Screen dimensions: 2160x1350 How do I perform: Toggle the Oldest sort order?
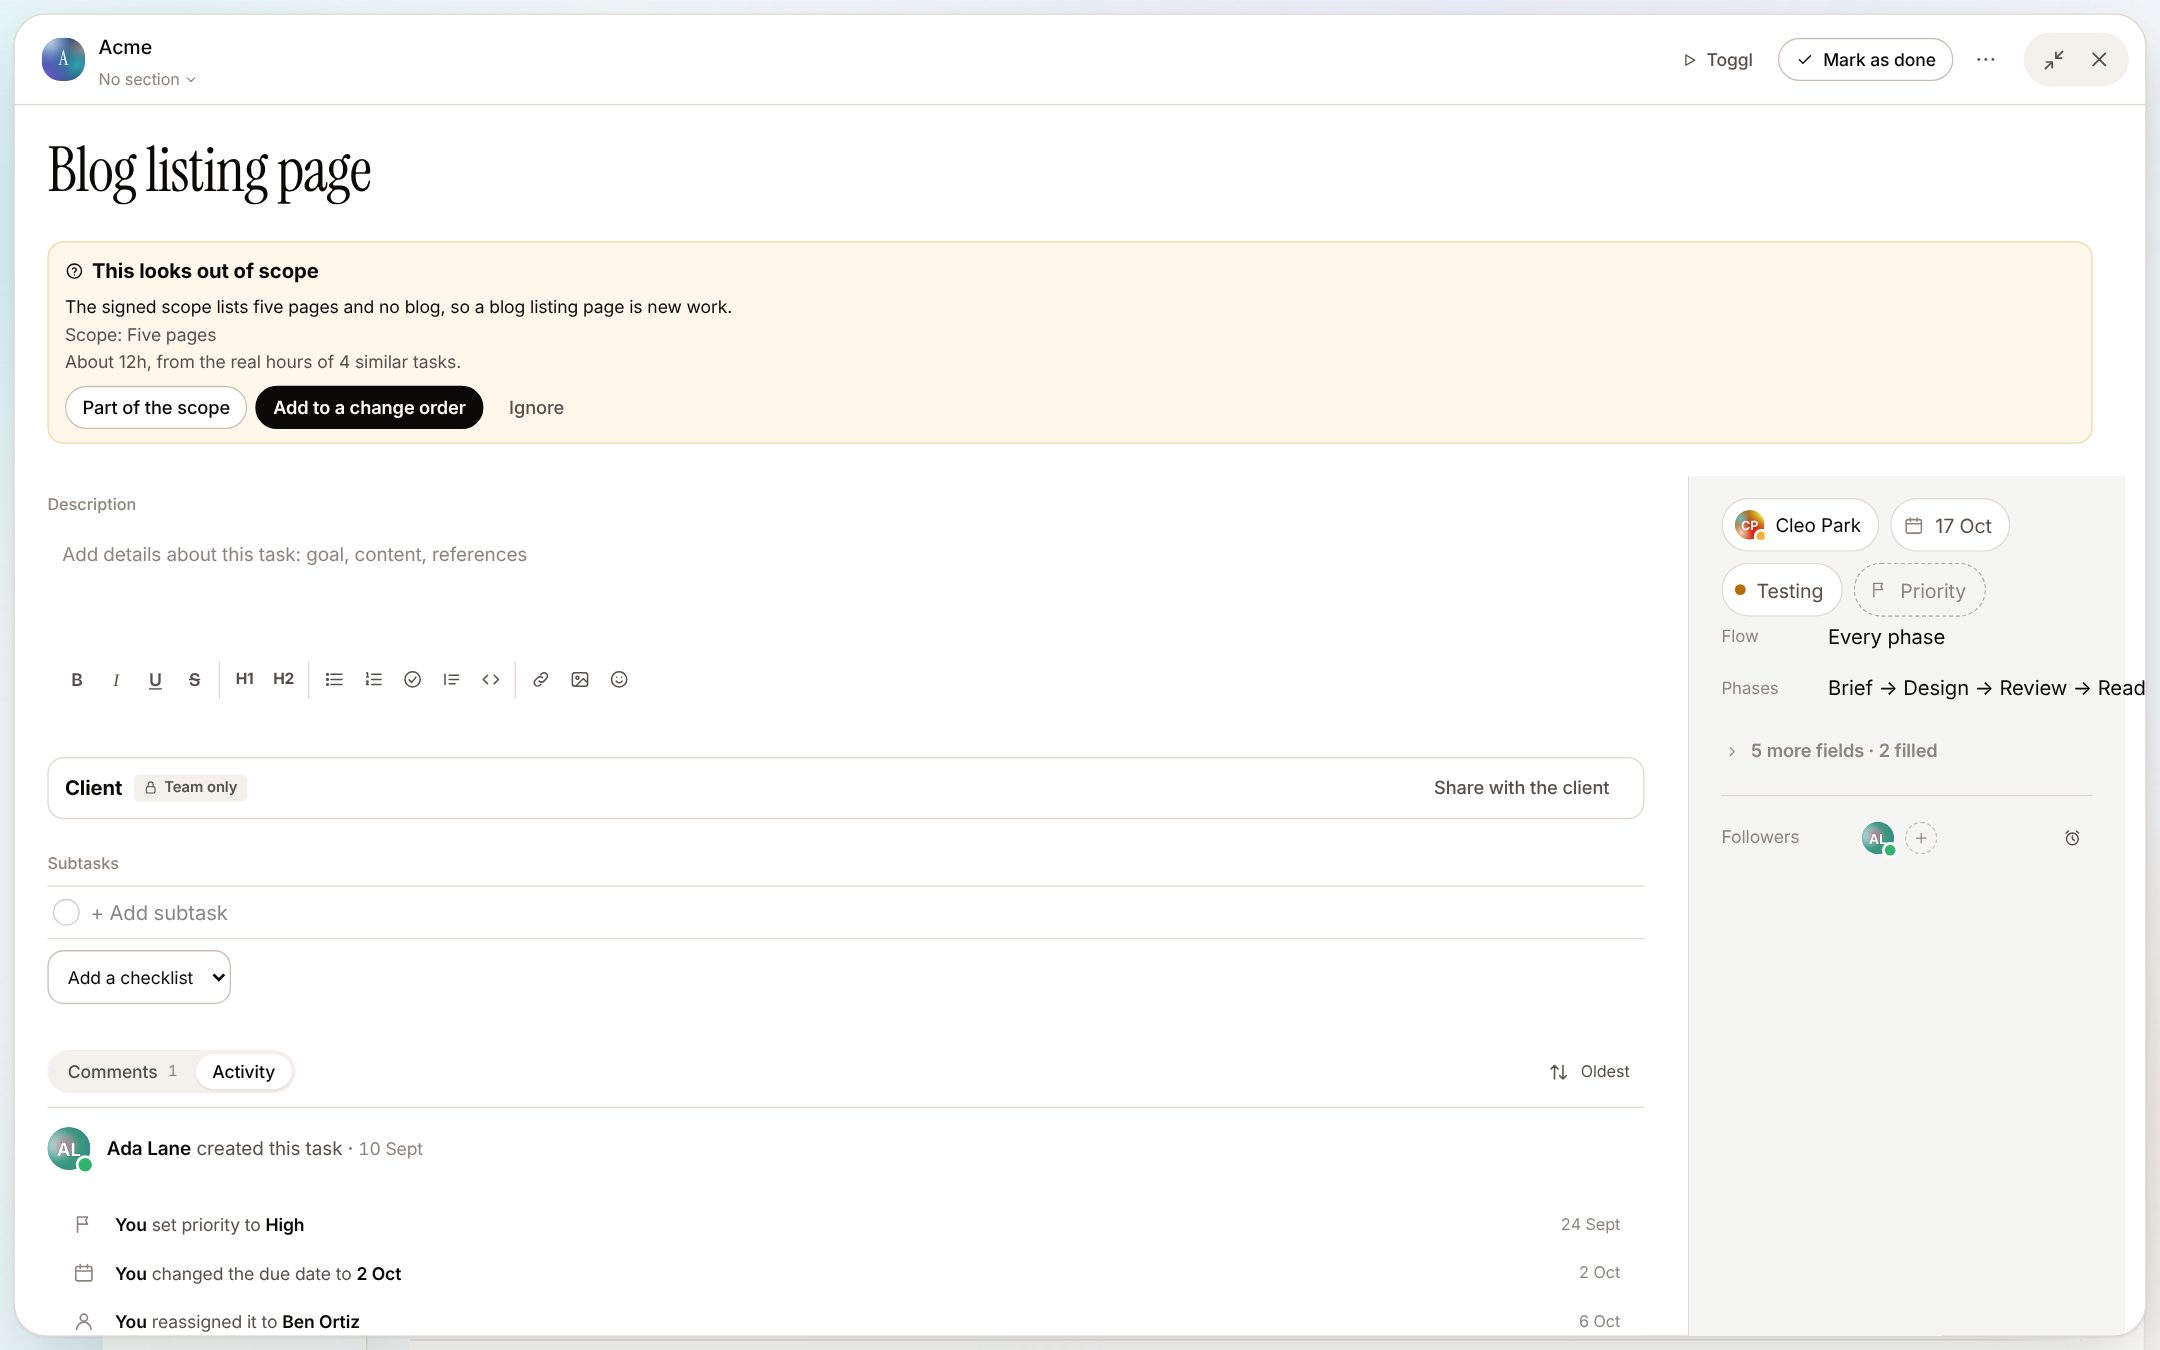tap(1589, 1072)
